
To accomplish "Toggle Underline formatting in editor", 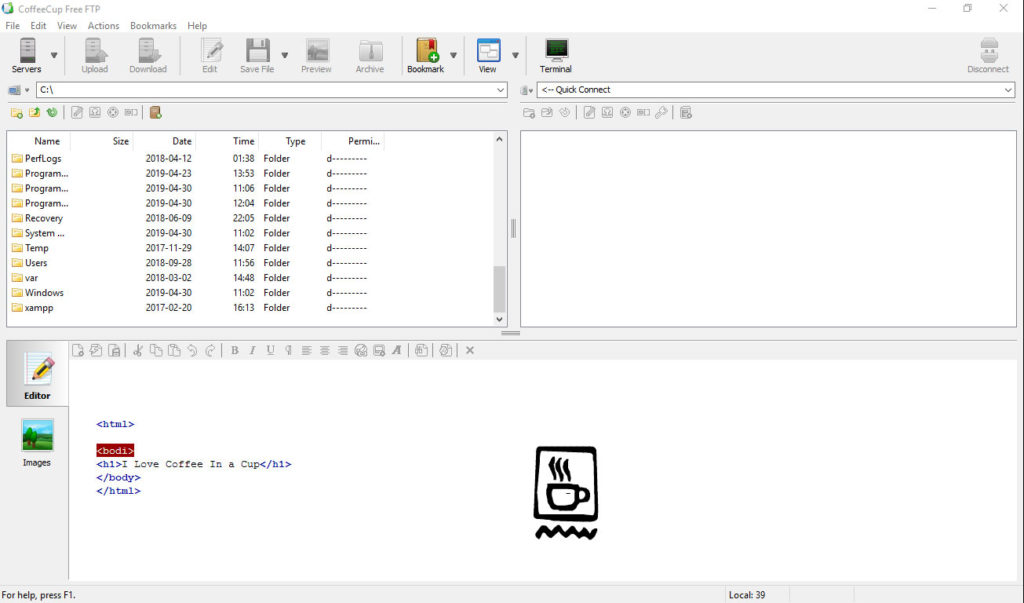I will tap(270, 350).
